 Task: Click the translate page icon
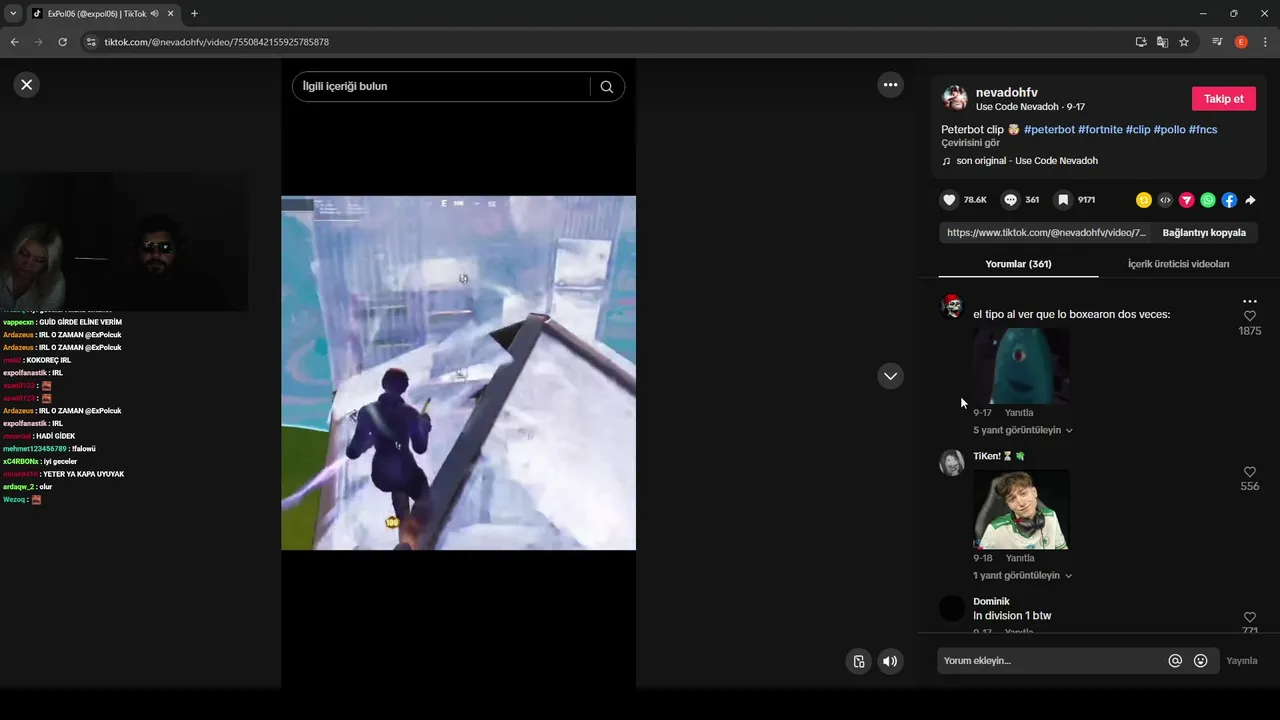coord(1162,42)
